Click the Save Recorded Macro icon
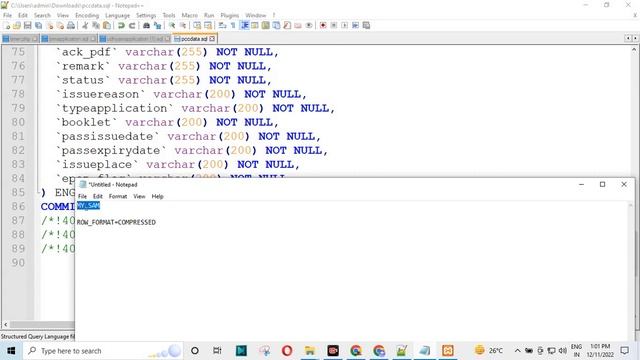640x360 pixels. (366, 25)
